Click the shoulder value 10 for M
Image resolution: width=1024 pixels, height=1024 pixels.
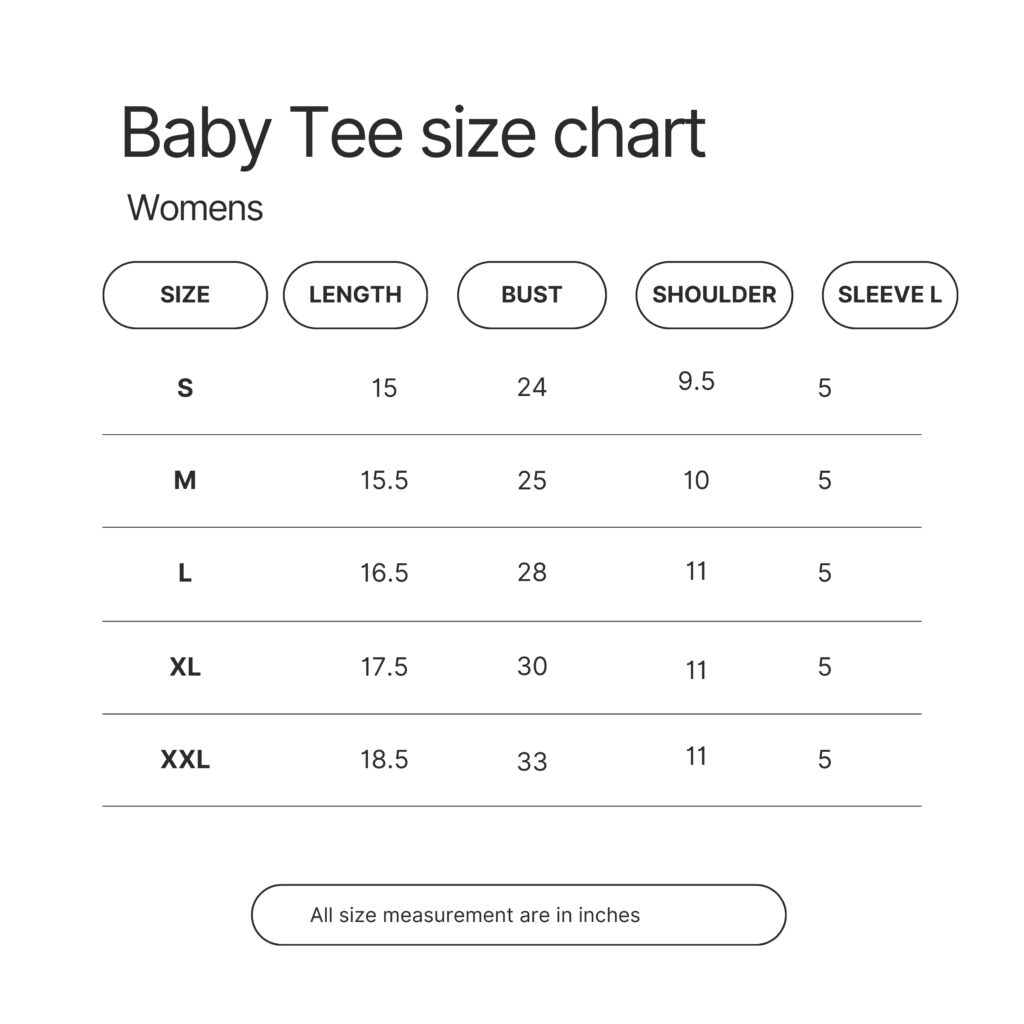696,481
